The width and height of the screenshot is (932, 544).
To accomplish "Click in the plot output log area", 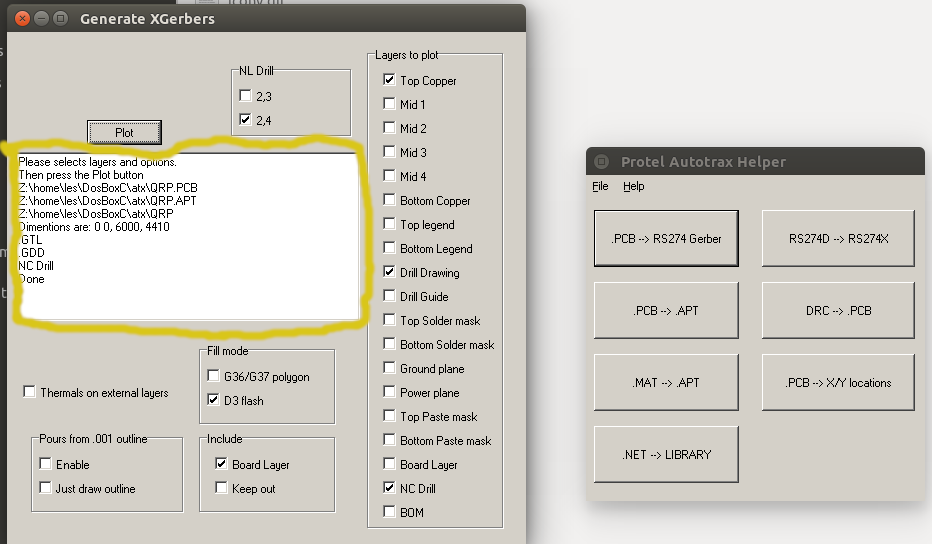I will pyautogui.click(x=189, y=236).
